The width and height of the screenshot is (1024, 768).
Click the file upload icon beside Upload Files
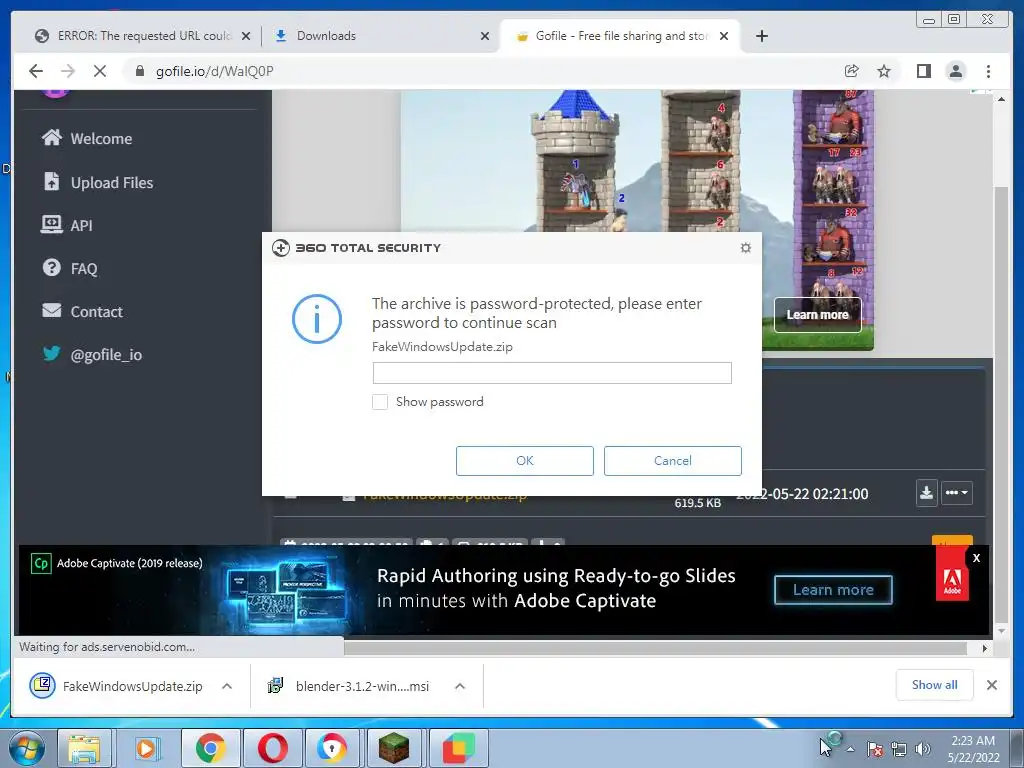click(x=52, y=181)
